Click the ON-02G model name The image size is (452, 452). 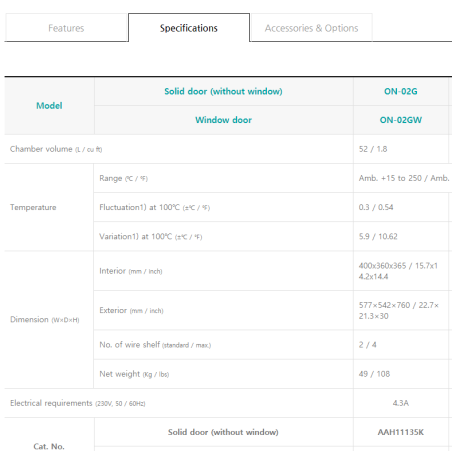pyautogui.click(x=401, y=91)
